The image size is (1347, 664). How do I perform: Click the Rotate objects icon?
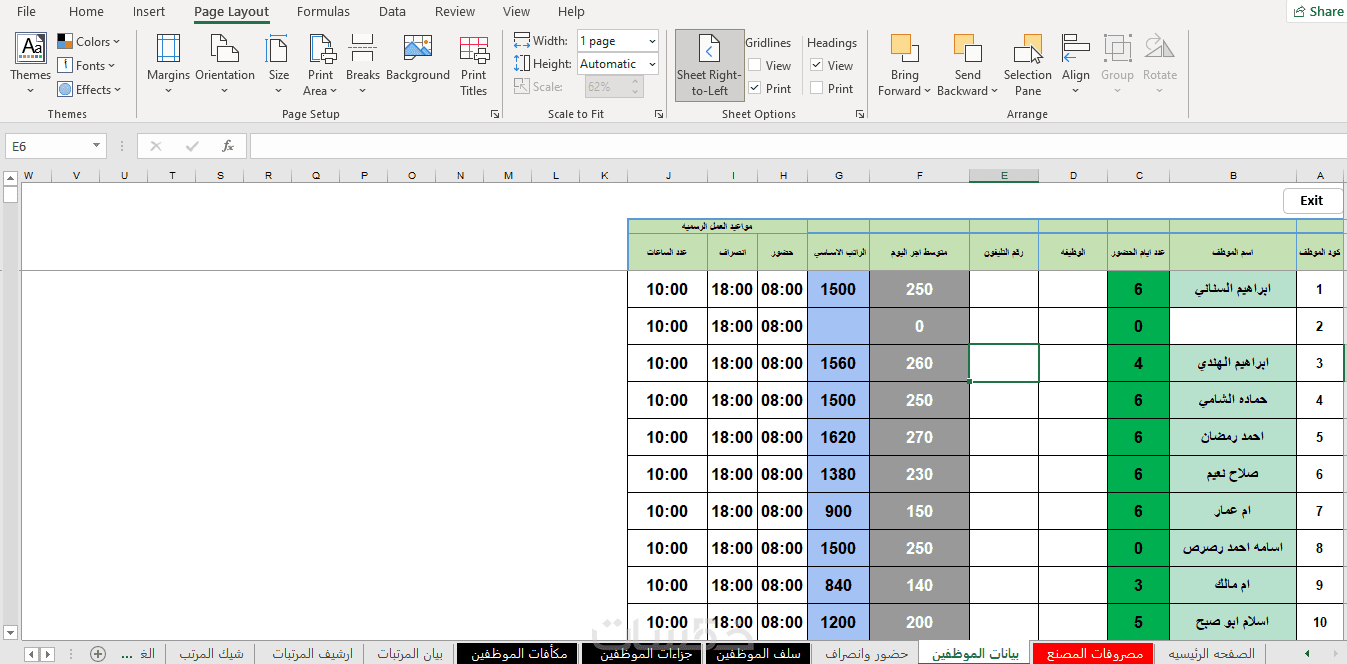(x=1160, y=48)
